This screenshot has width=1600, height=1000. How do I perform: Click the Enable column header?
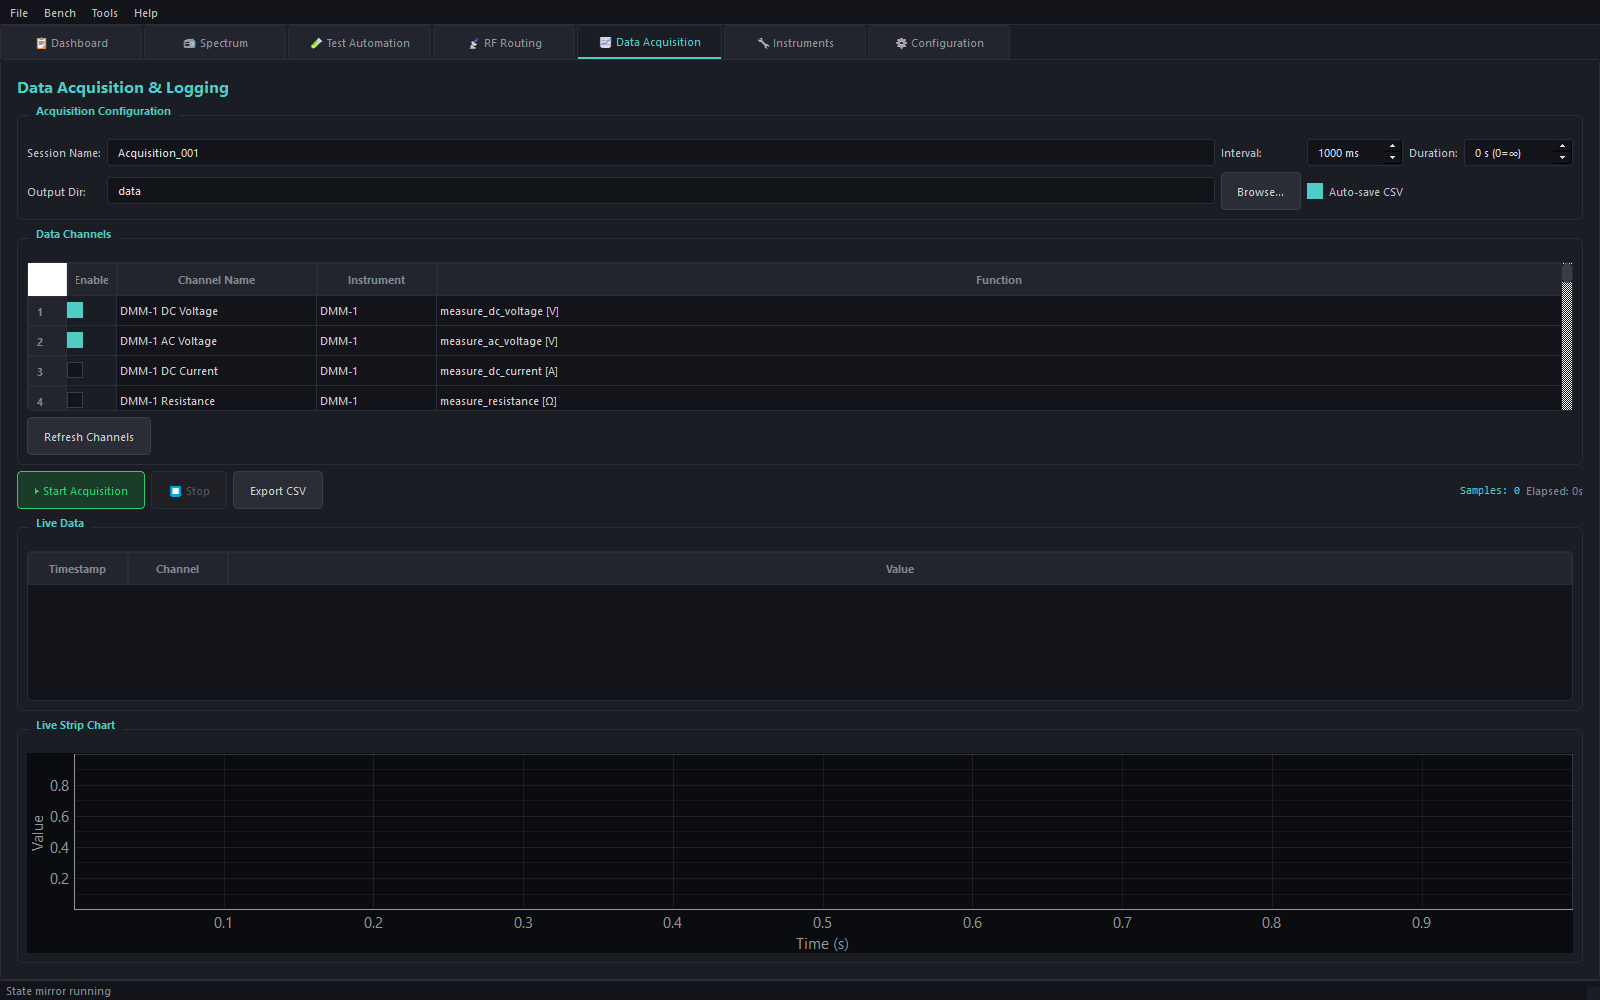coord(92,280)
